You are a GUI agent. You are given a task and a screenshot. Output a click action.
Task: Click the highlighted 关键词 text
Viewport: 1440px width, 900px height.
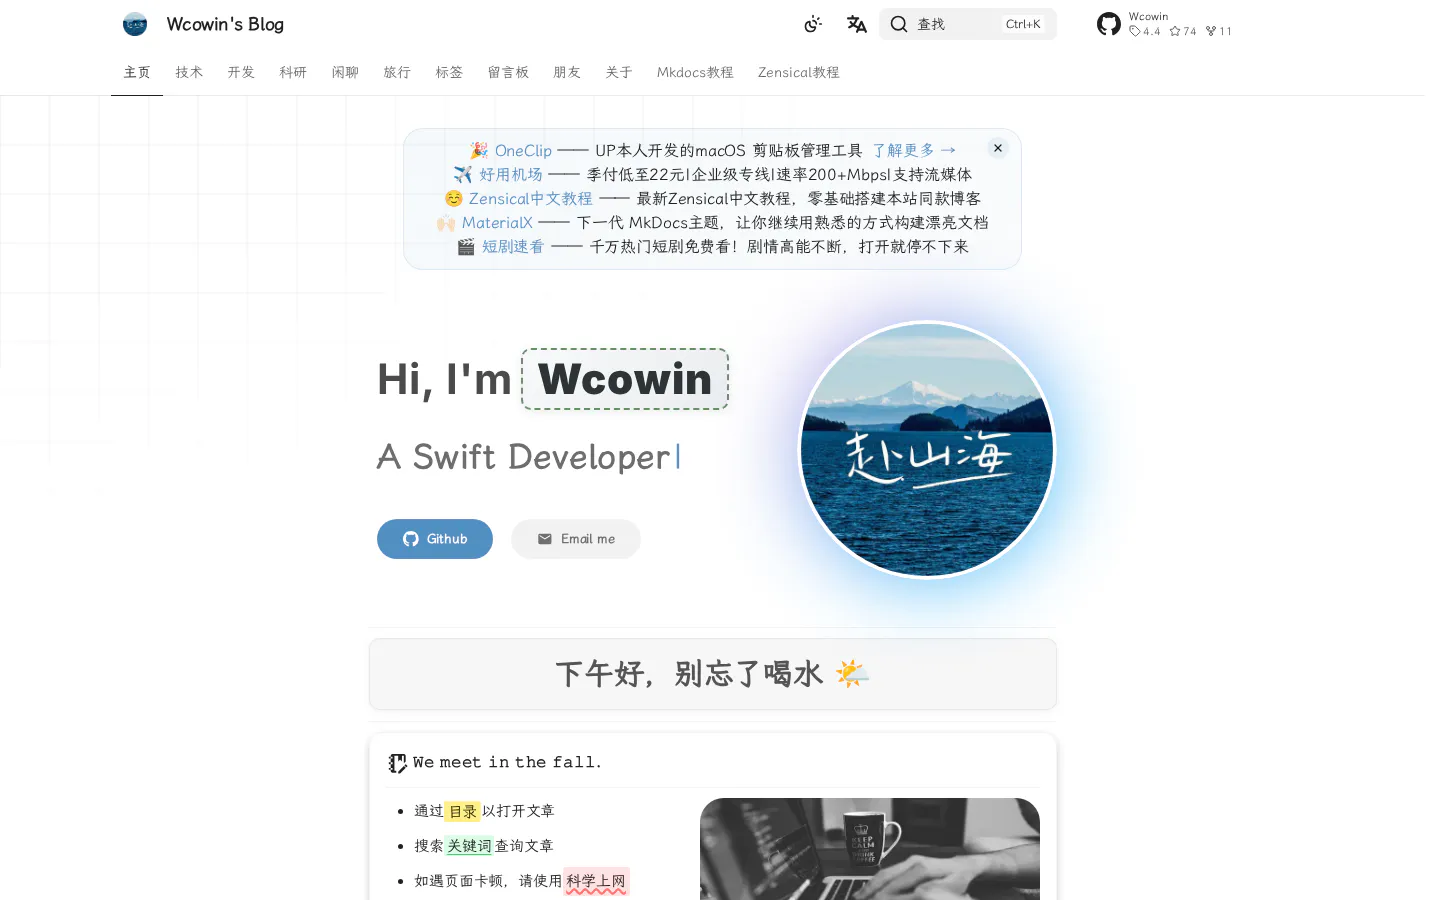tap(469, 846)
